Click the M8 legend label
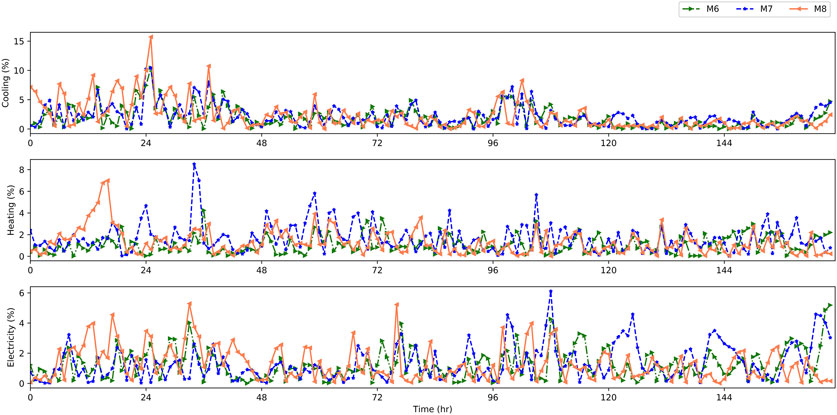Image resolution: width=837 pixels, height=415 pixels. pos(822,9)
